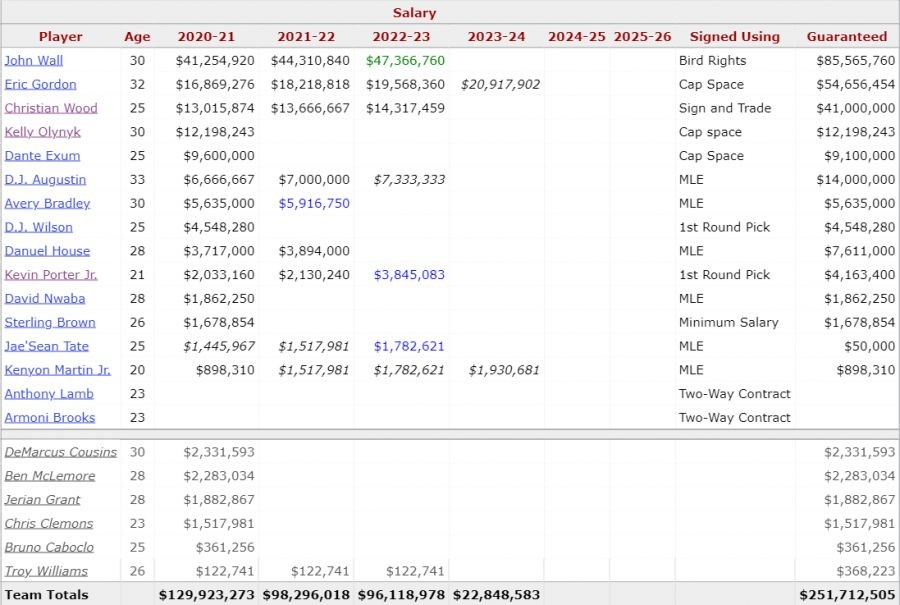Open Armoni Brooks player page
The image size is (900, 605).
pyautogui.click(x=50, y=418)
